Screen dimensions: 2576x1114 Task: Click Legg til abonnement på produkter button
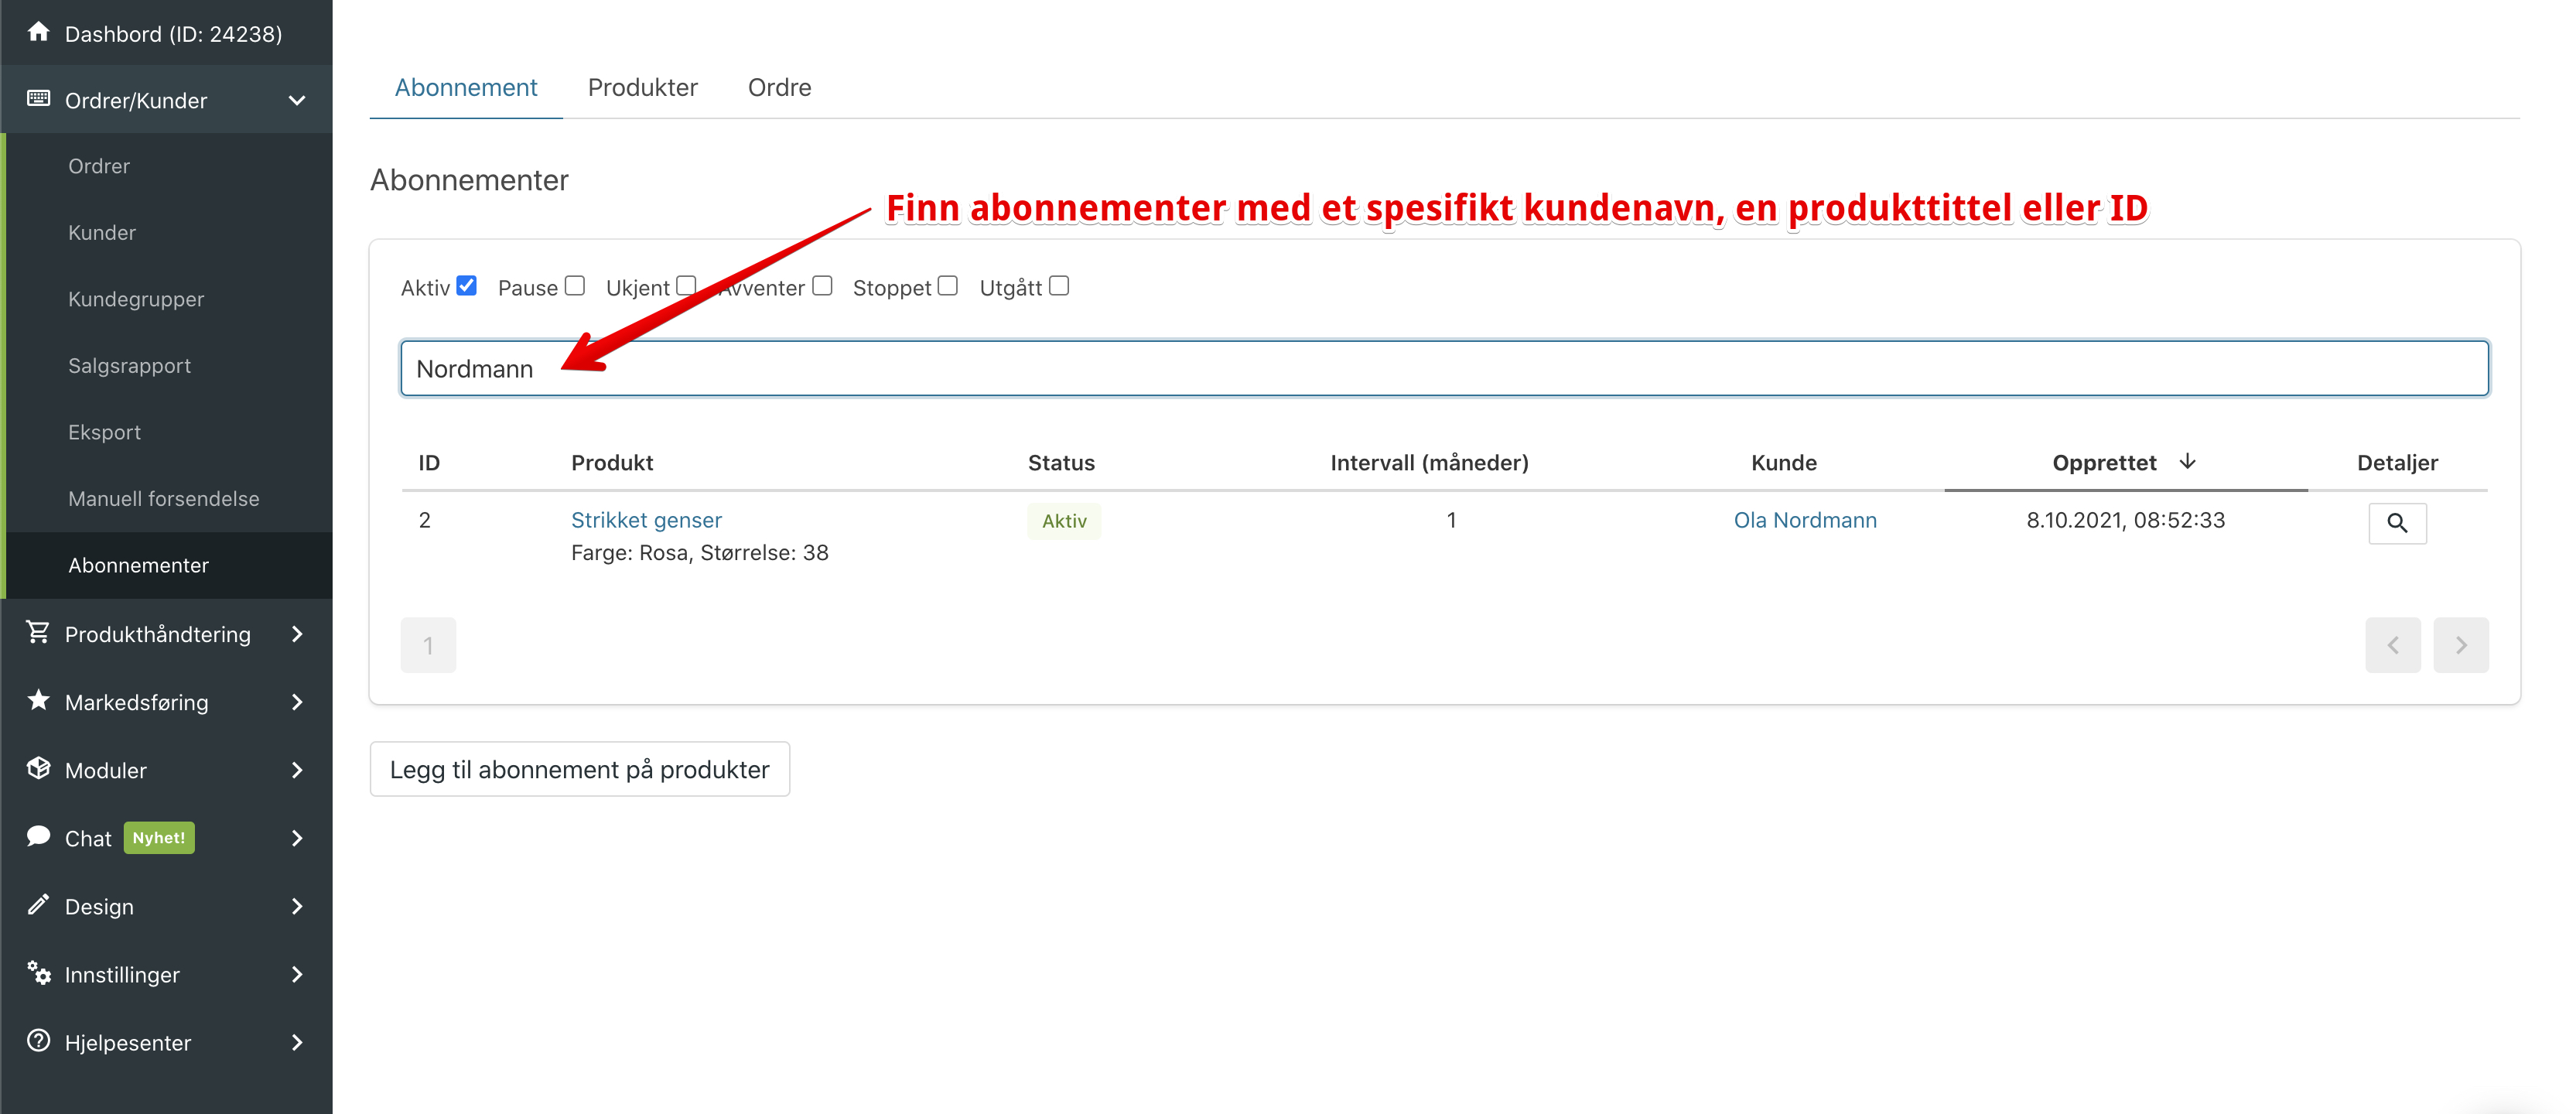pos(580,769)
